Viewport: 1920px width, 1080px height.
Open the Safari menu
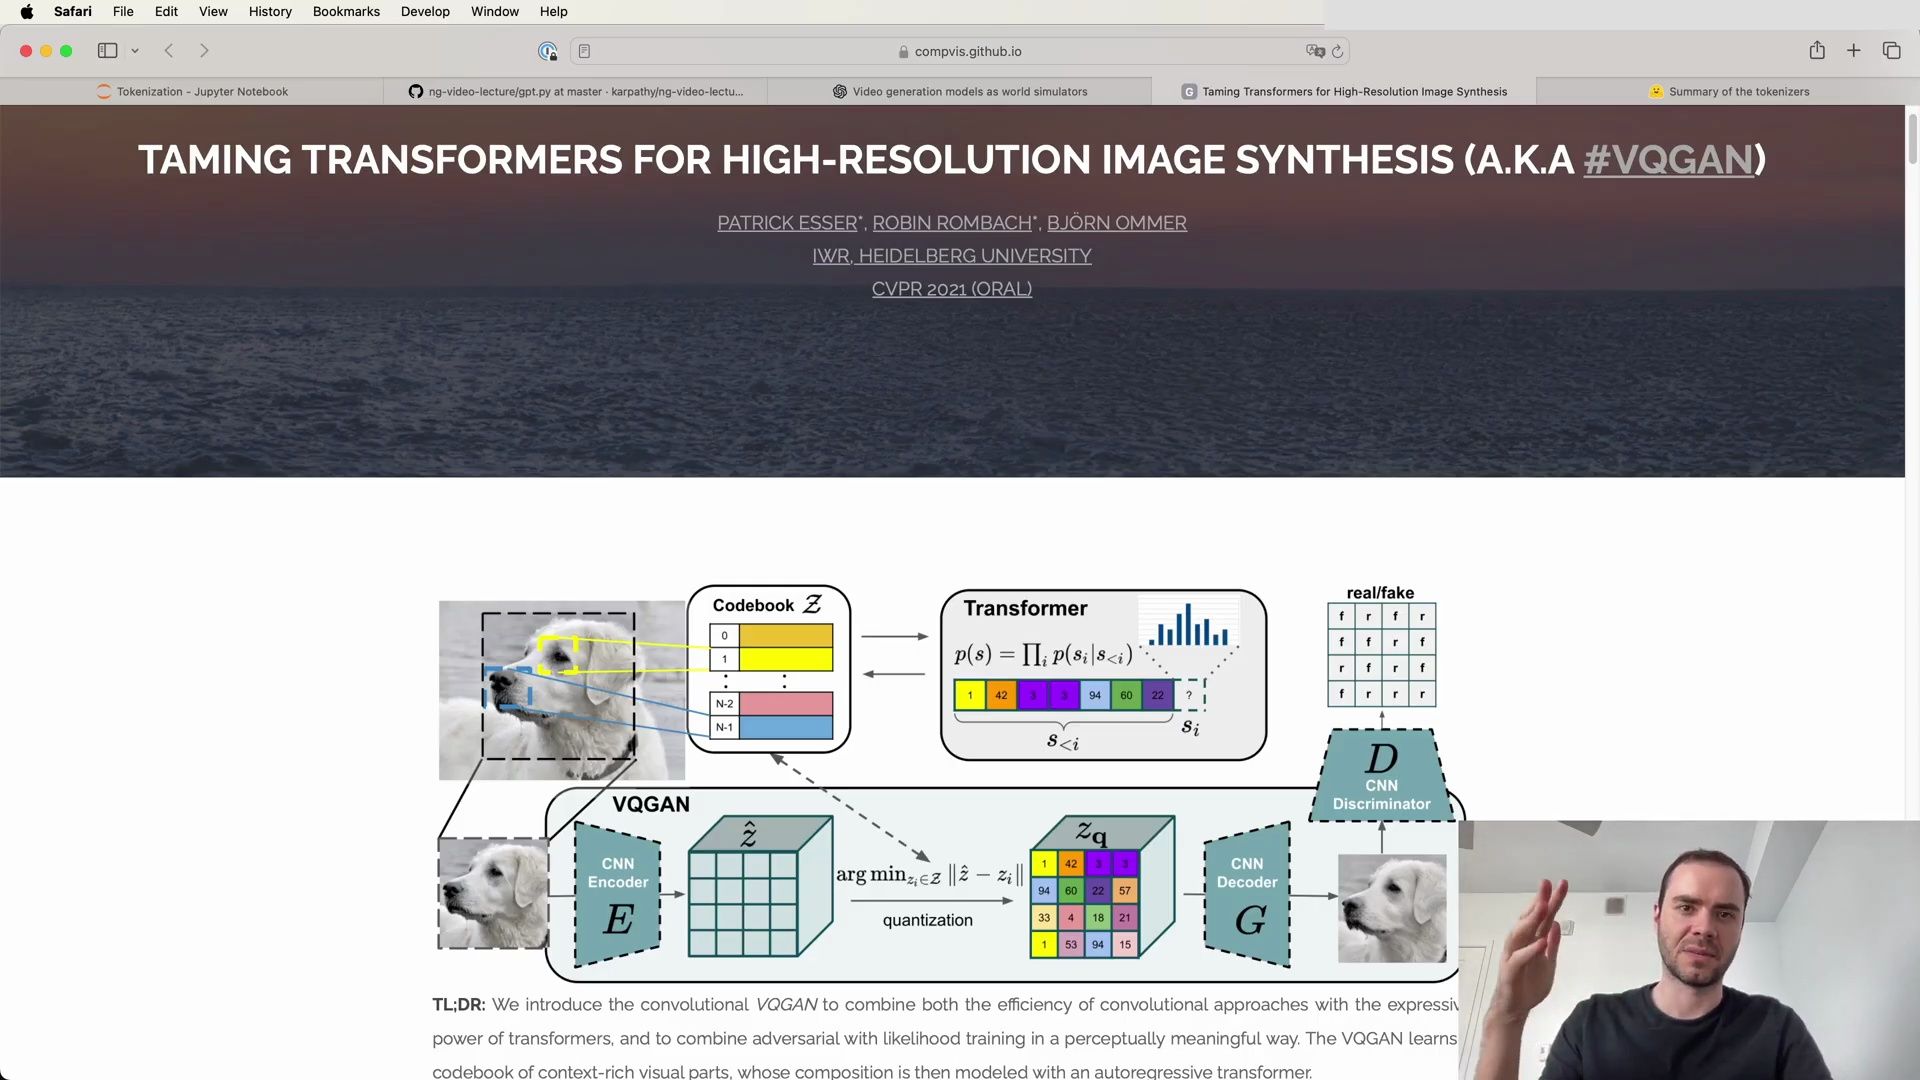[x=73, y=12]
